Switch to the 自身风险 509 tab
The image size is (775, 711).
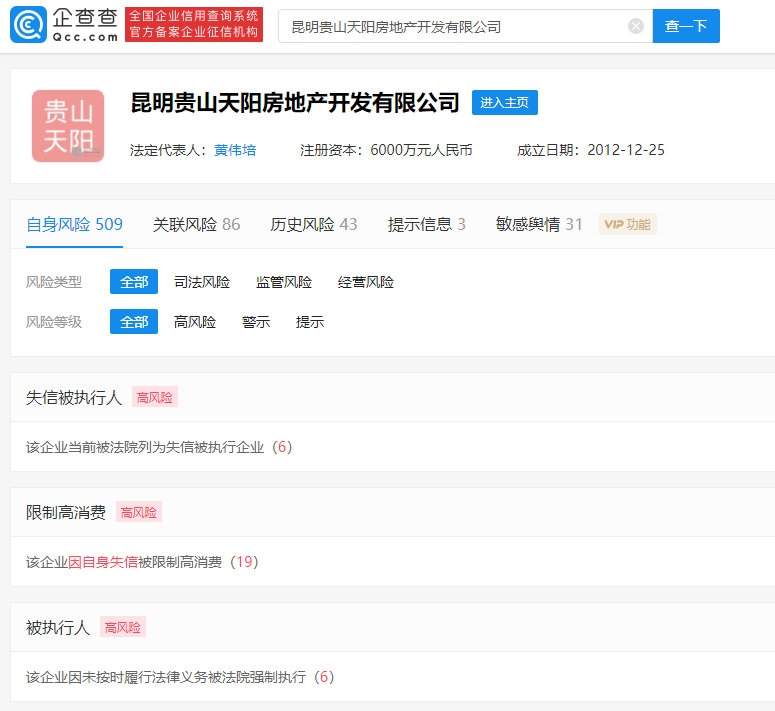pos(74,224)
